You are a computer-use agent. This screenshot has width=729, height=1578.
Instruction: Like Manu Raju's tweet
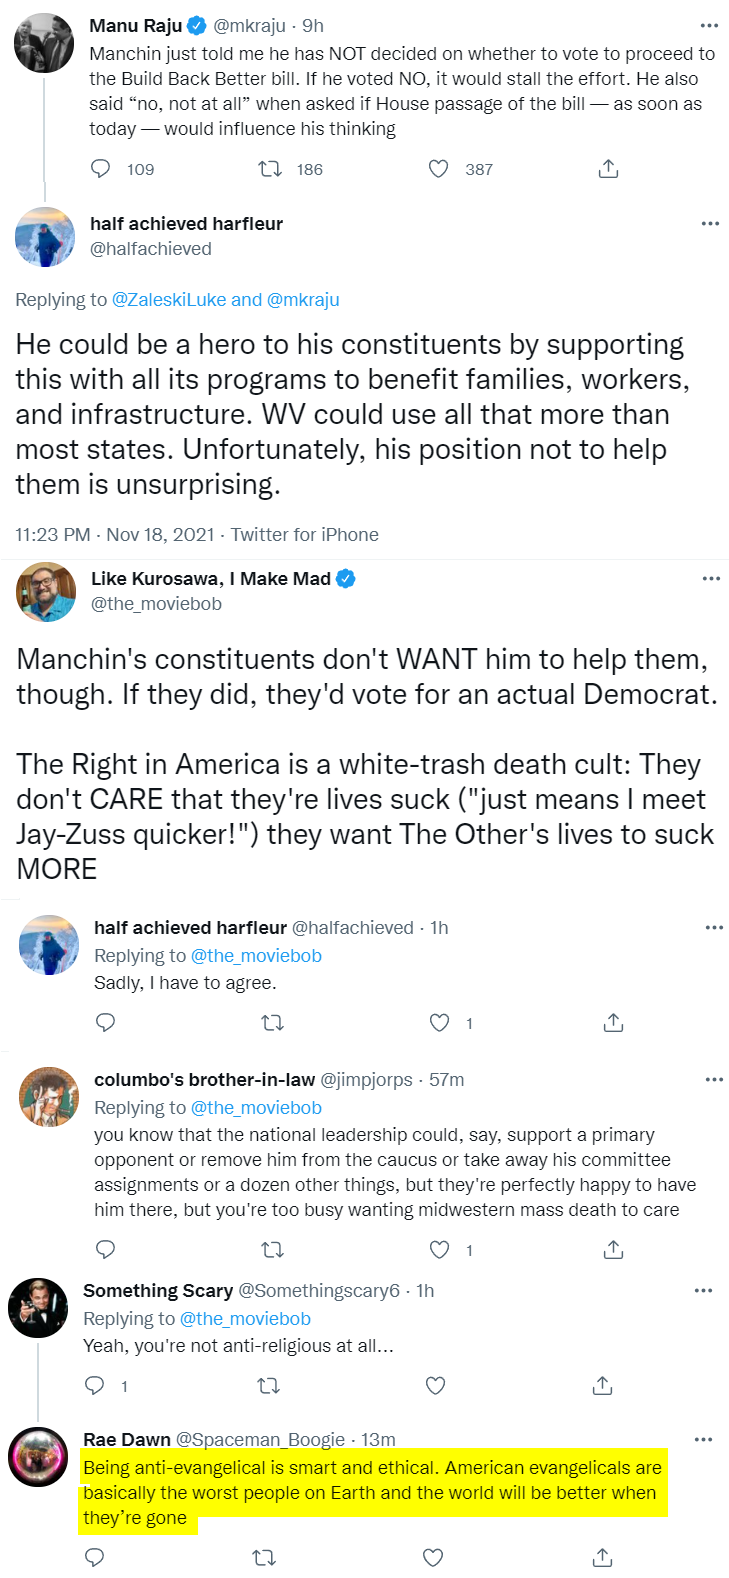click(438, 169)
